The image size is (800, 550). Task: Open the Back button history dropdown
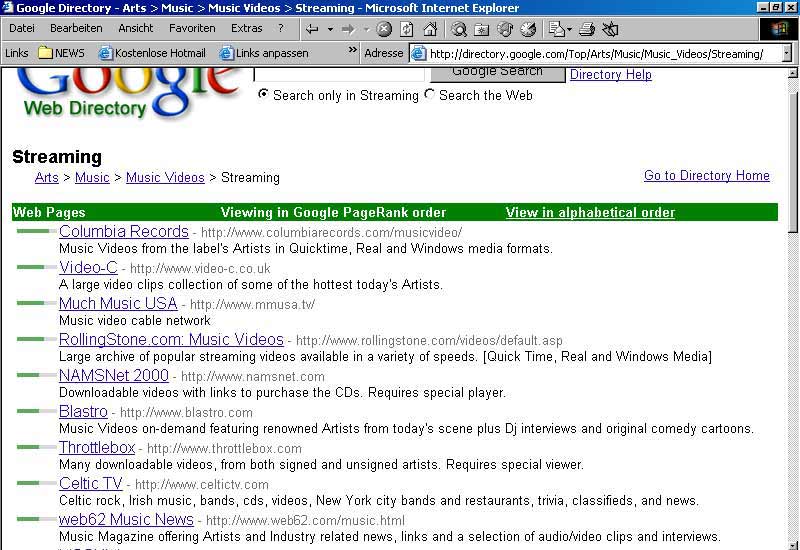coord(330,30)
